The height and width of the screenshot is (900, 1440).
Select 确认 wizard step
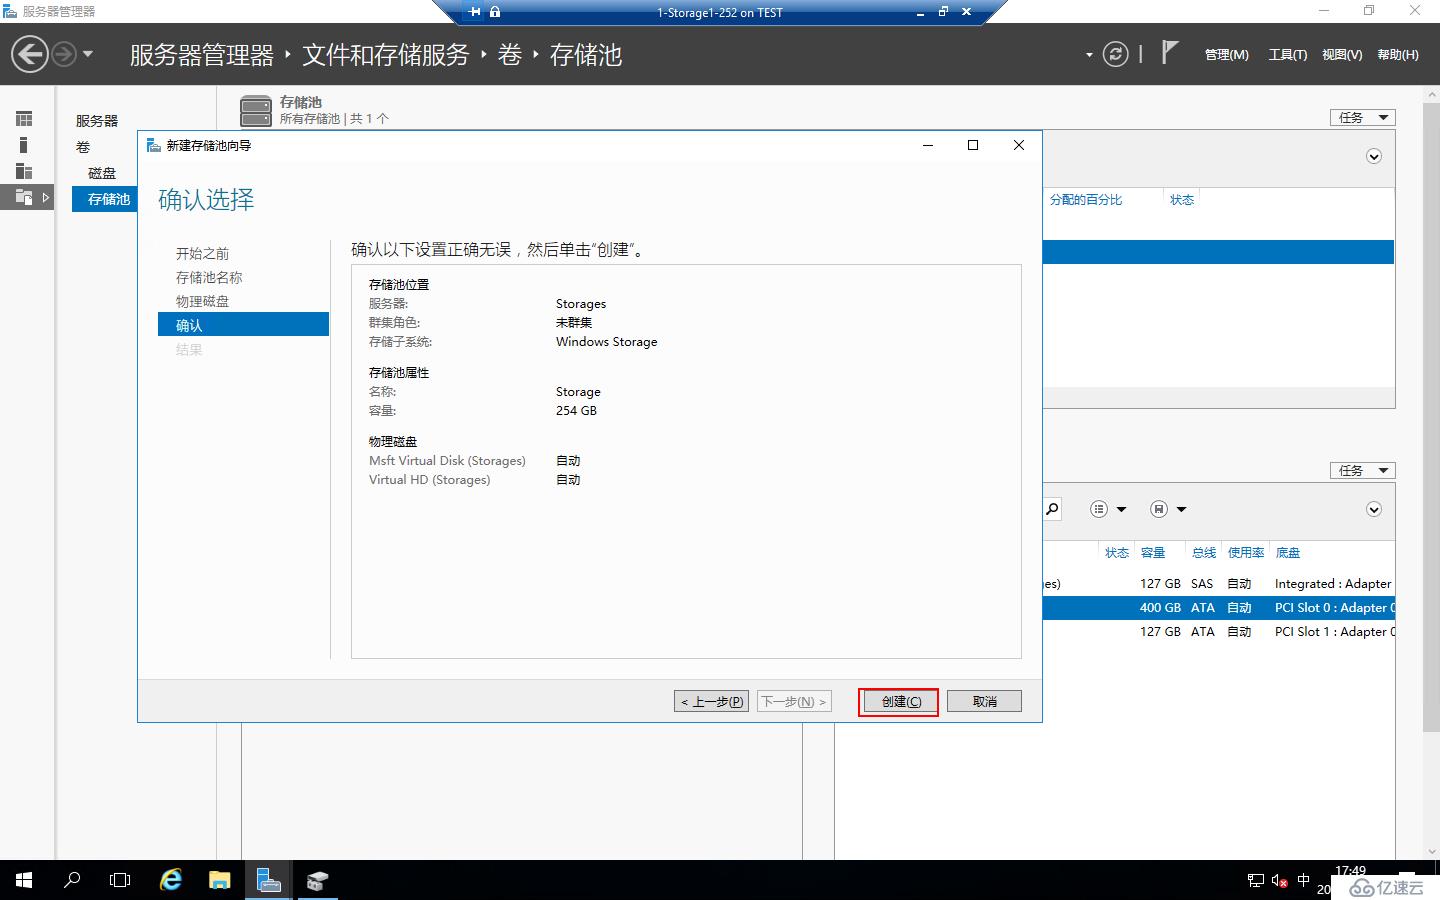(243, 325)
